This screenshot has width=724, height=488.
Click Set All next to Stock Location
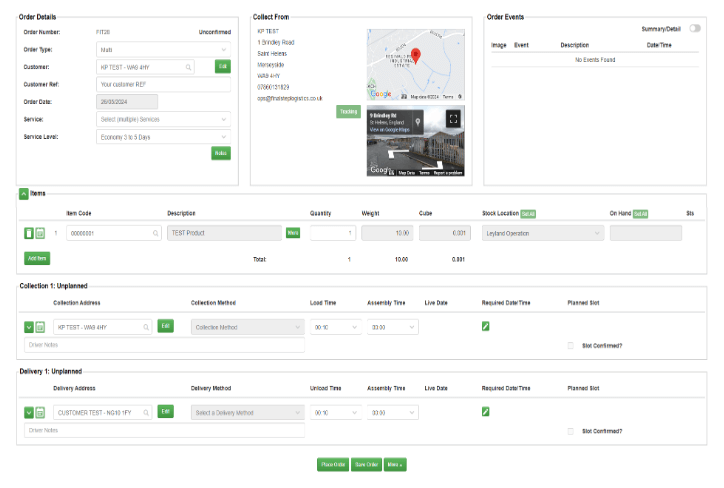coord(528,214)
